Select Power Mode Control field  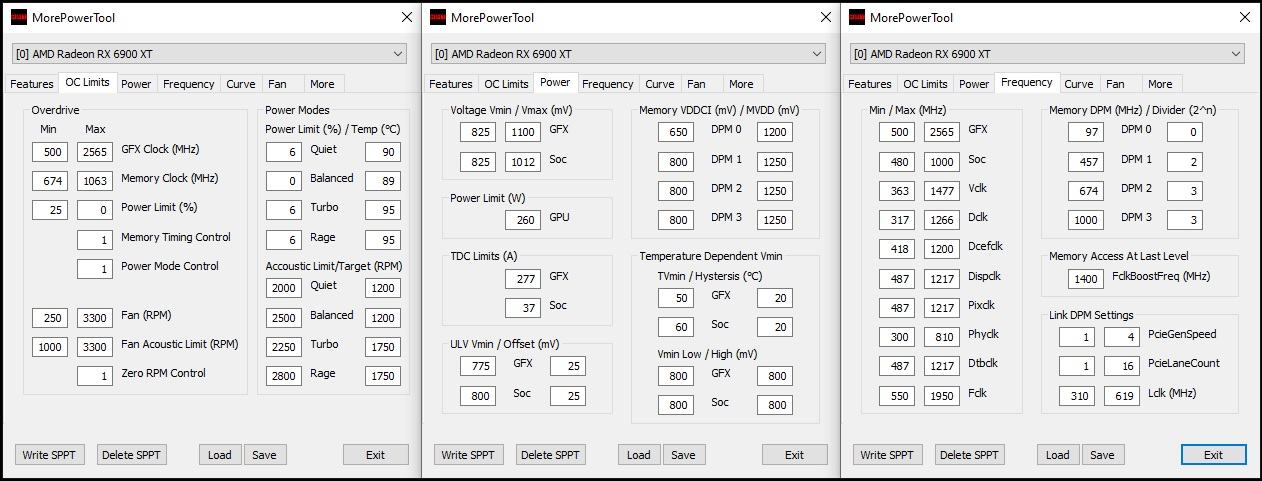point(95,269)
